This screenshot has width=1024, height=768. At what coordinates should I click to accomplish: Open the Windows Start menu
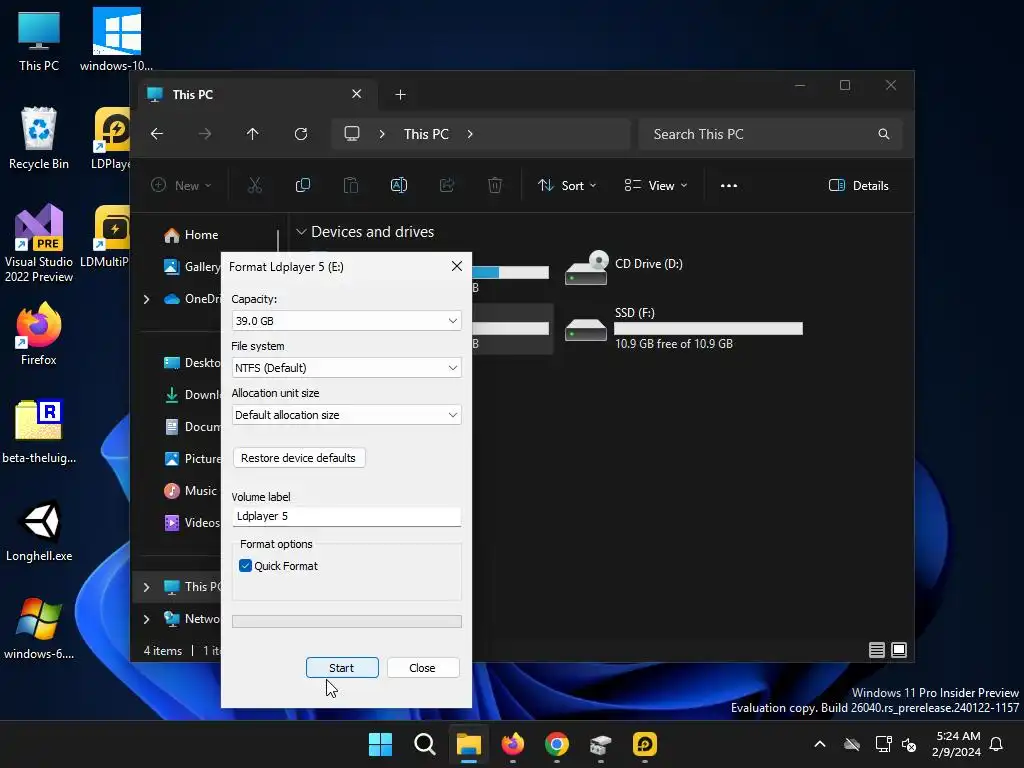380,744
